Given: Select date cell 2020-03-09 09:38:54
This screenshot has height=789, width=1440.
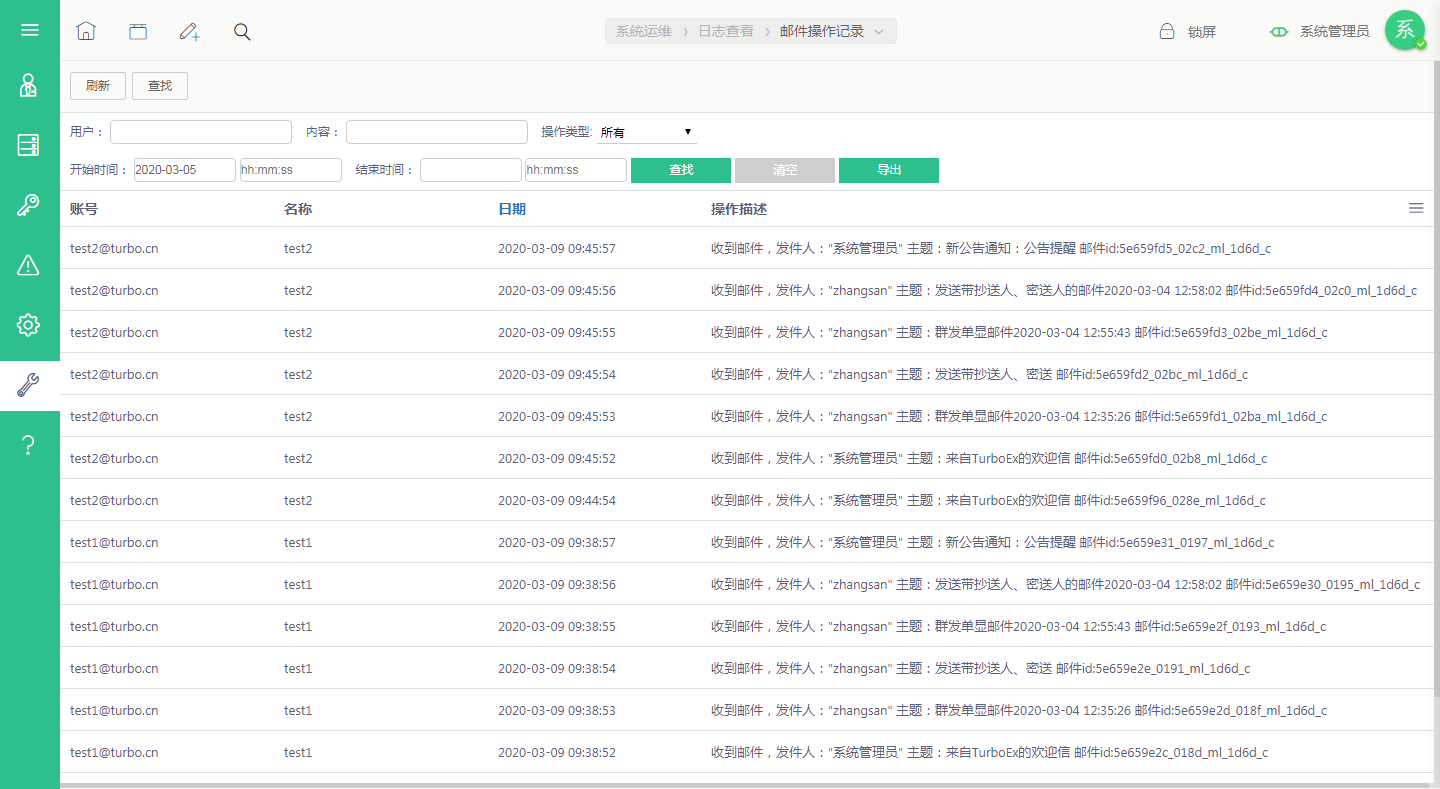Looking at the screenshot, I should tap(557, 669).
